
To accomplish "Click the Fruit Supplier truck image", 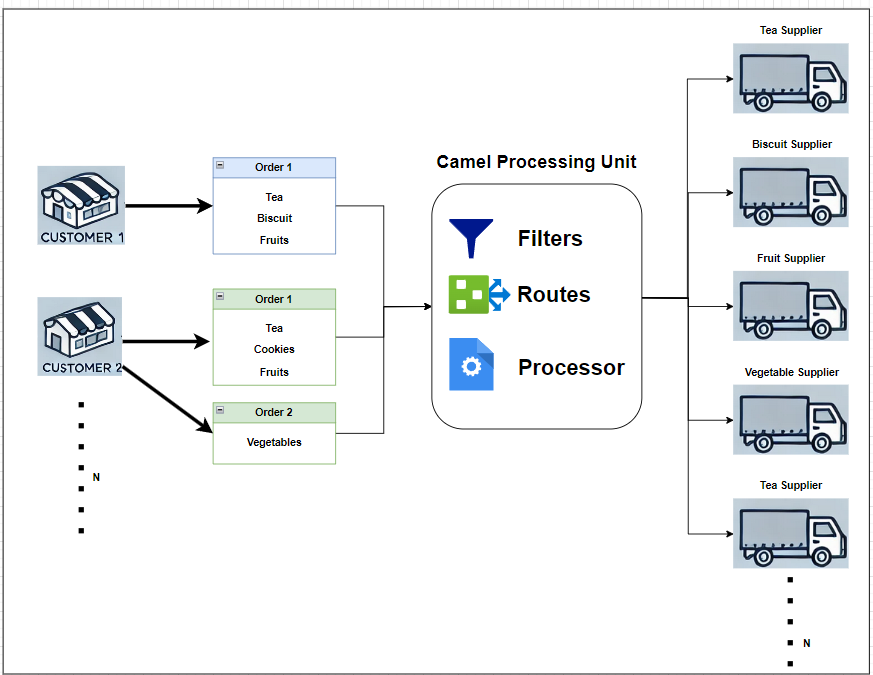I will pos(791,306).
